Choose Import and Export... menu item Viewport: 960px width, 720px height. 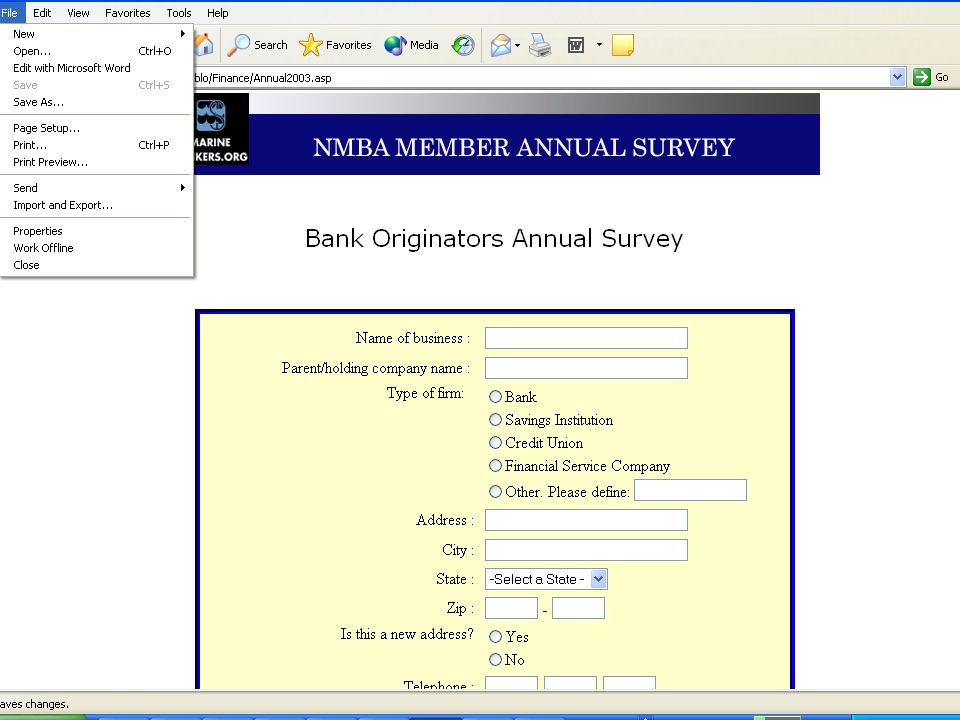(x=98, y=205)
